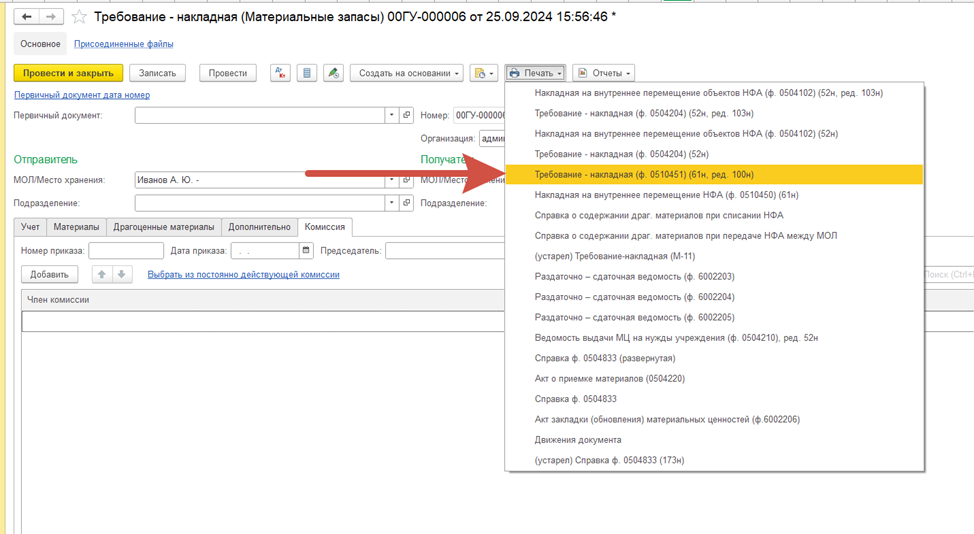This screenshot has height=534, width=974.
Task: Go back with the left arrow button
Action: 27,17
